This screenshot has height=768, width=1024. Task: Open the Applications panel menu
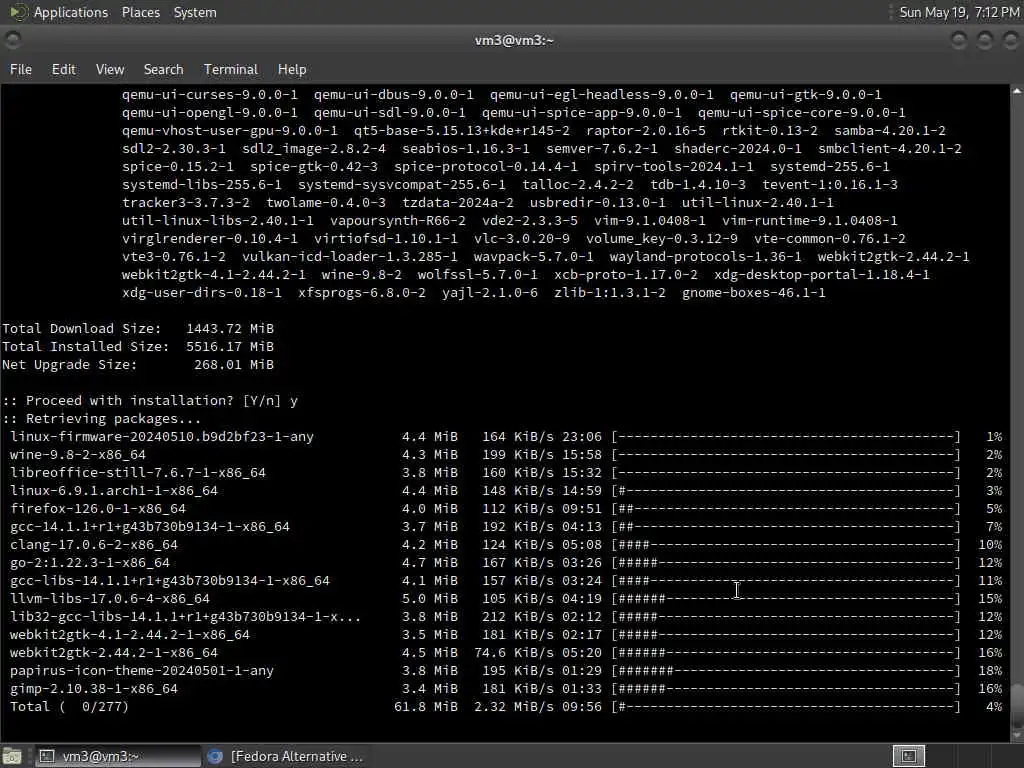tap(71, 12)
